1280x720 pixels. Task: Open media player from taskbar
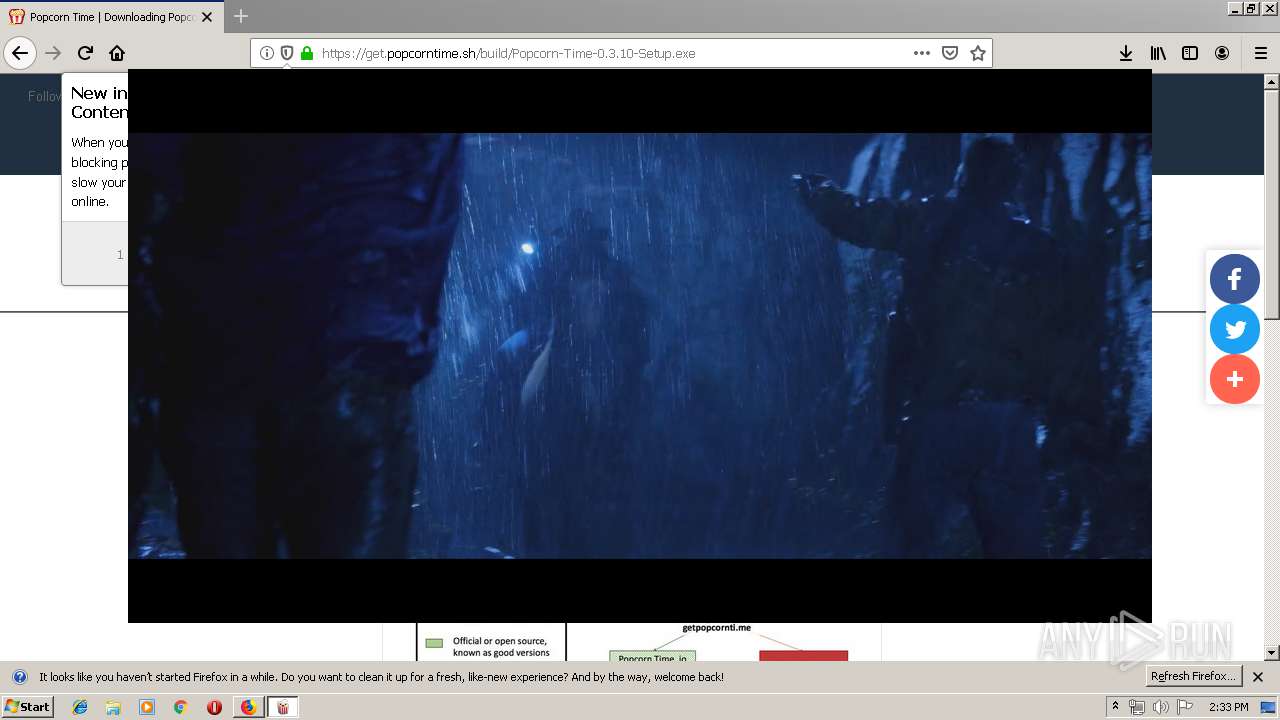point(147,707)
